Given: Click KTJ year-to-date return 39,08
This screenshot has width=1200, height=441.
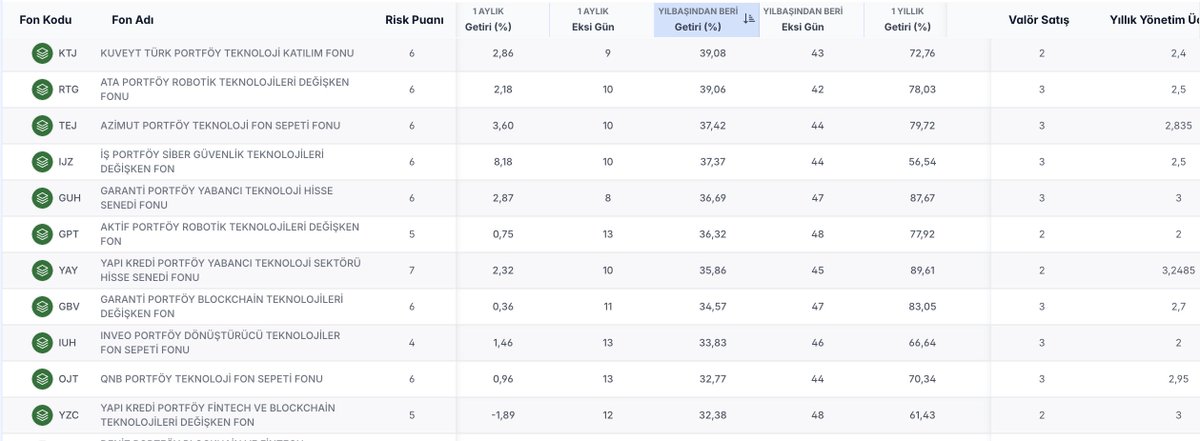Looking at the screenshot, I should click(712, 53).
